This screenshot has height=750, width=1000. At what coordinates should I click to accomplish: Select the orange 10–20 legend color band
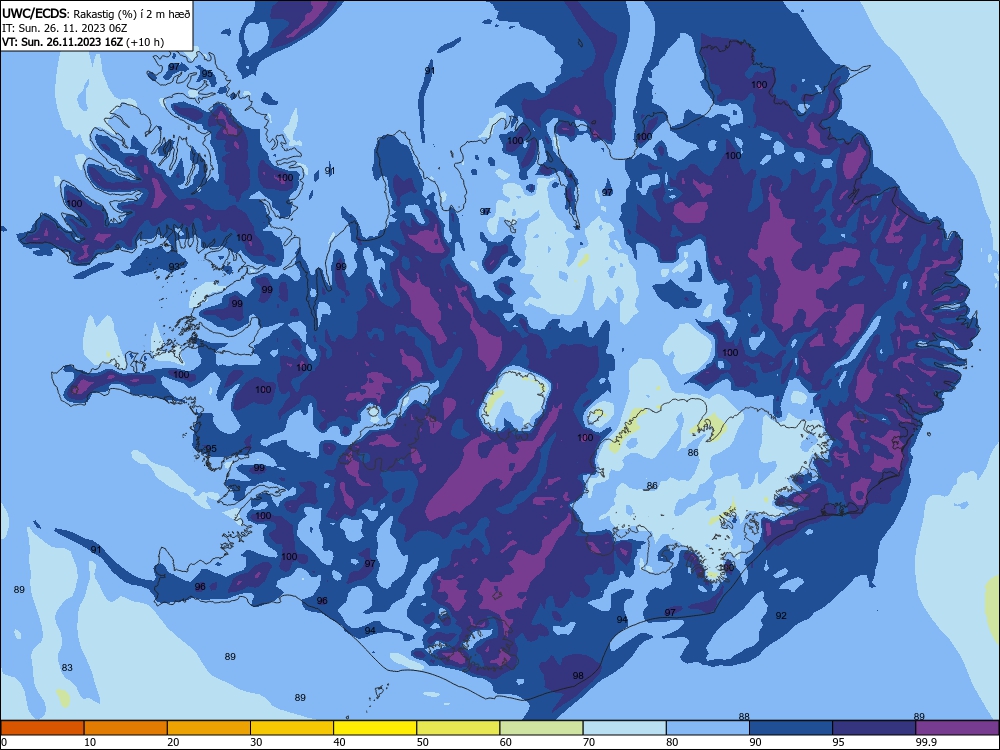(126, 728)
